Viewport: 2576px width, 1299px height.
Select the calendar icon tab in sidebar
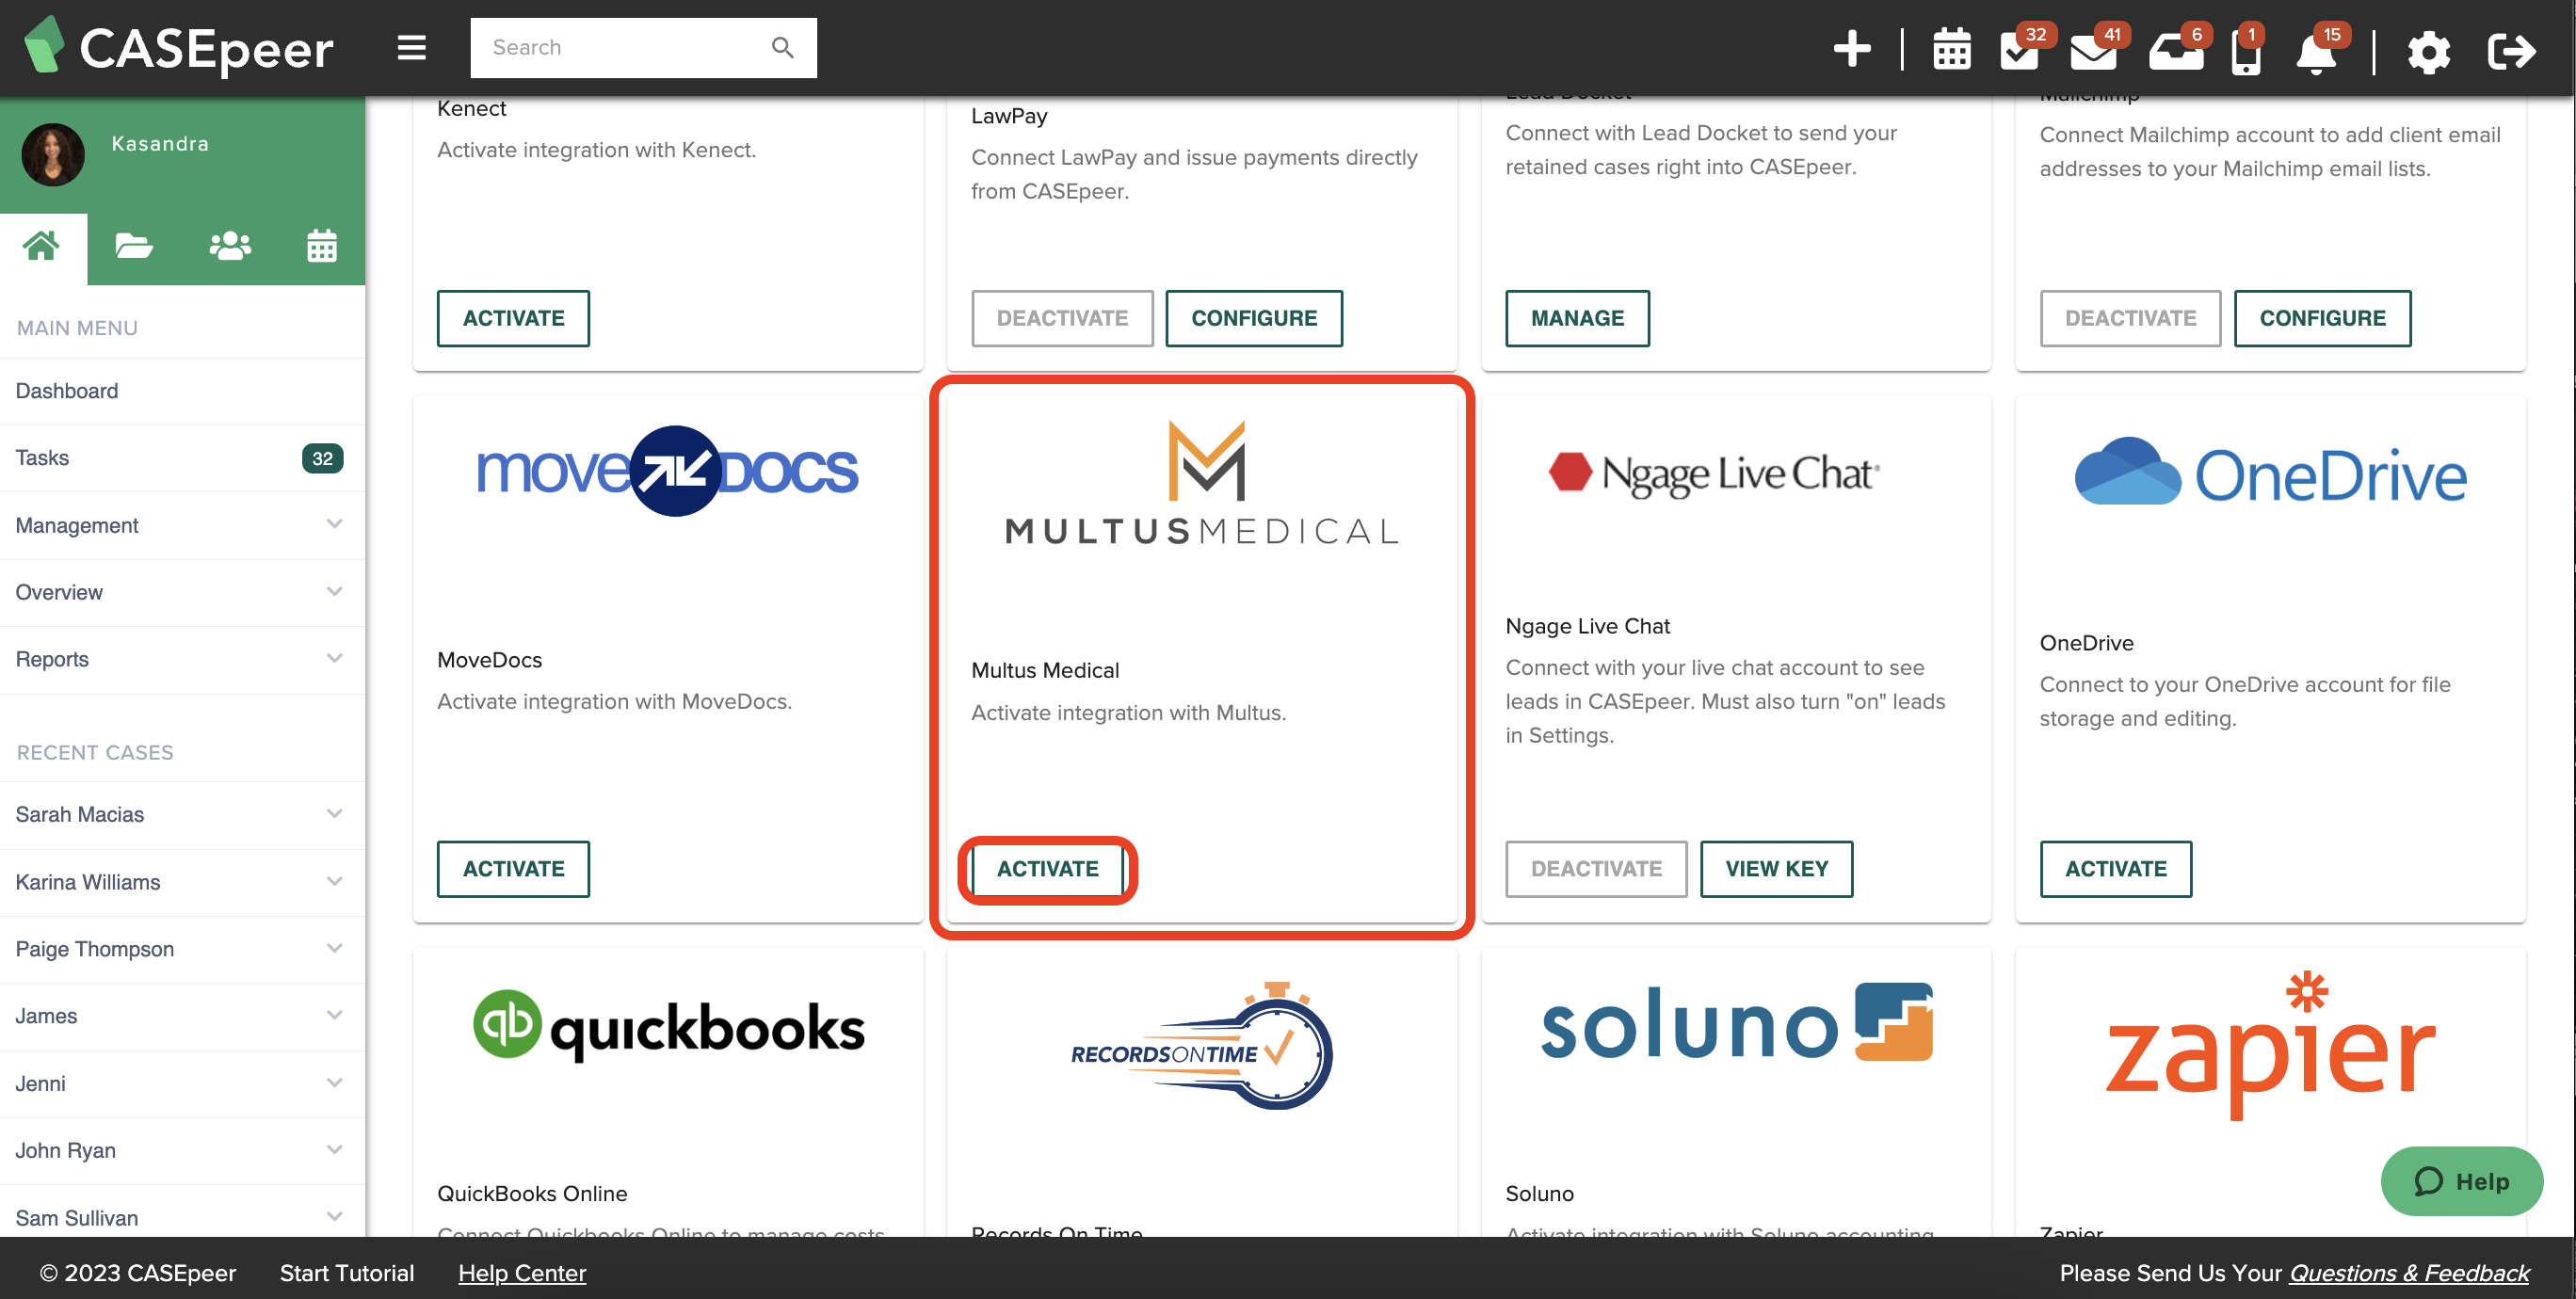click(x=321, y=247)
